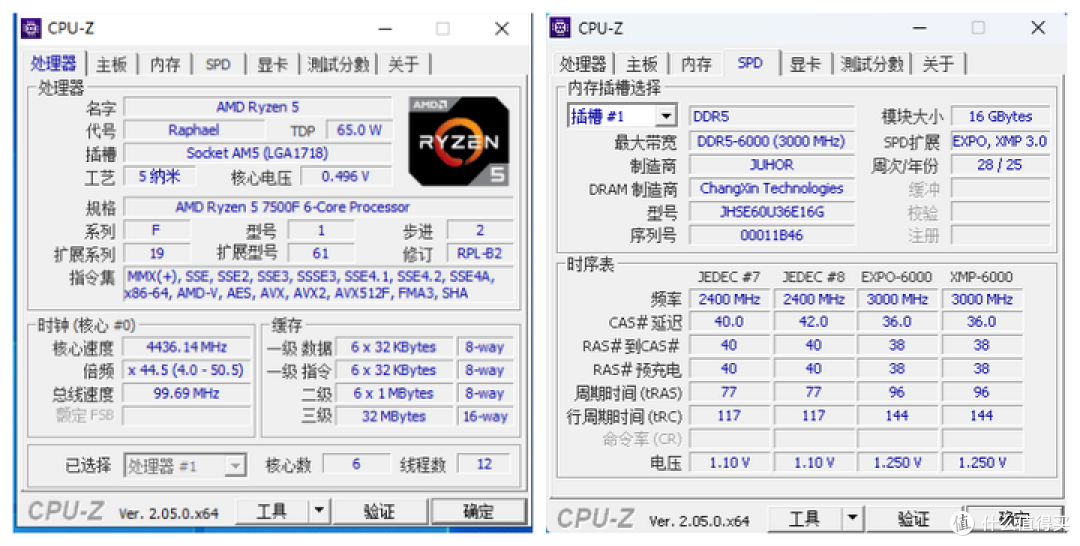Click DRAM manufacturer 'ChangXin Technologies'

[x=772, y=189]
